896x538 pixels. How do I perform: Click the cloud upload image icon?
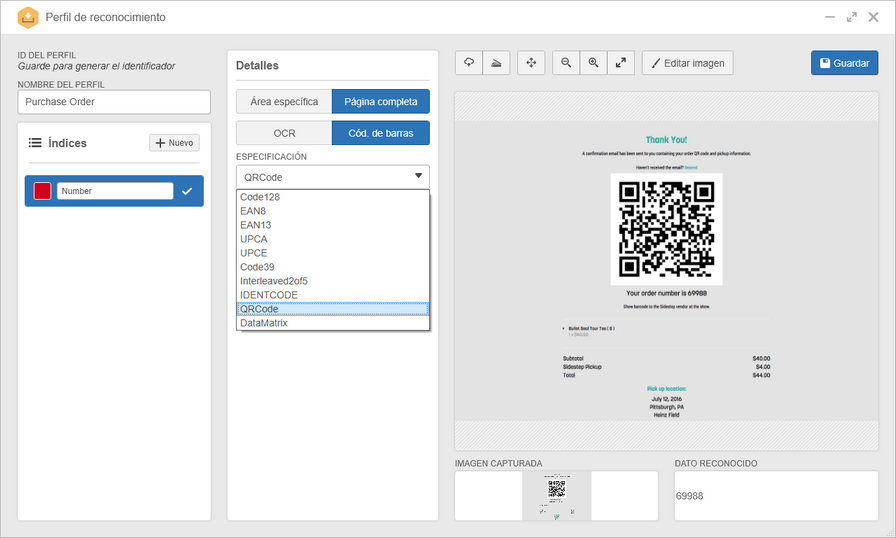tap(469, 63)
